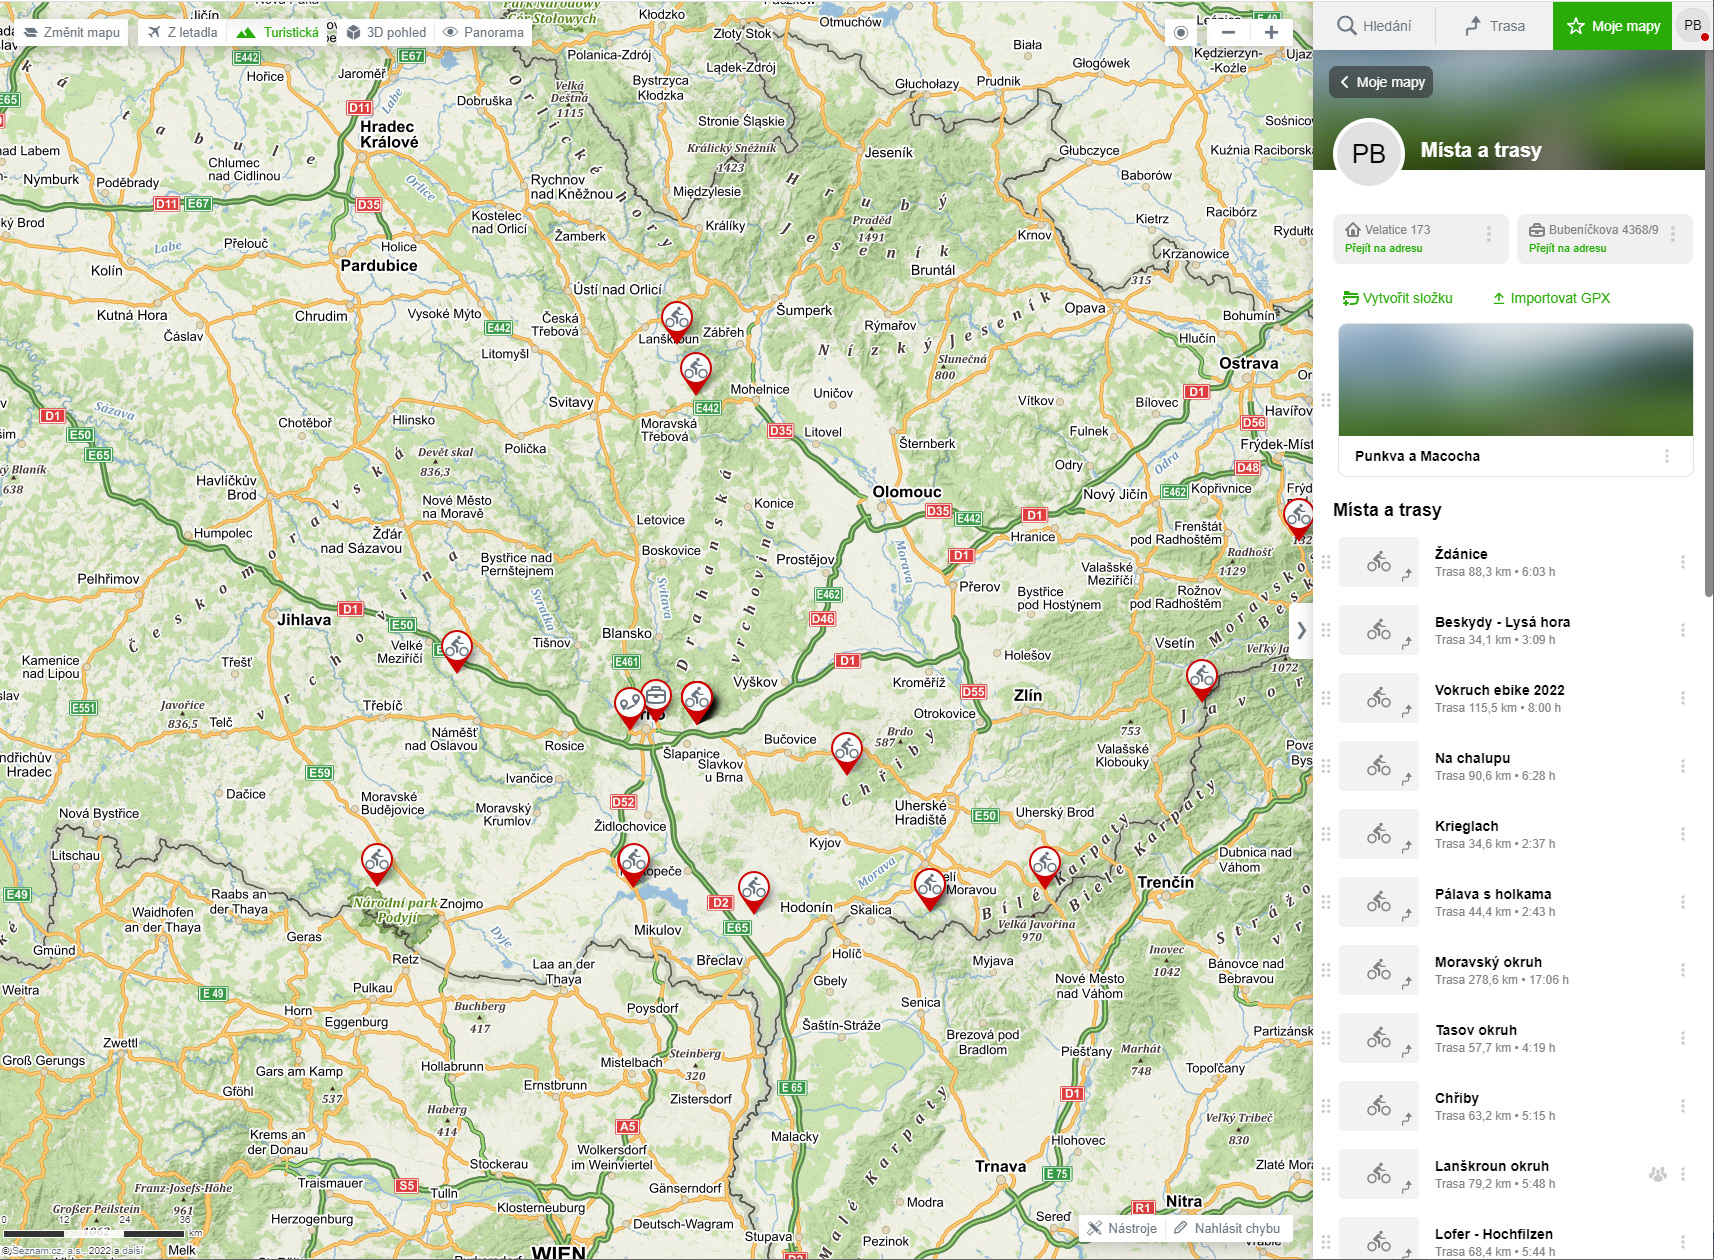Click the bike marker near Lanškroun
This screenshot has width=1714, height=1260.
677,320
